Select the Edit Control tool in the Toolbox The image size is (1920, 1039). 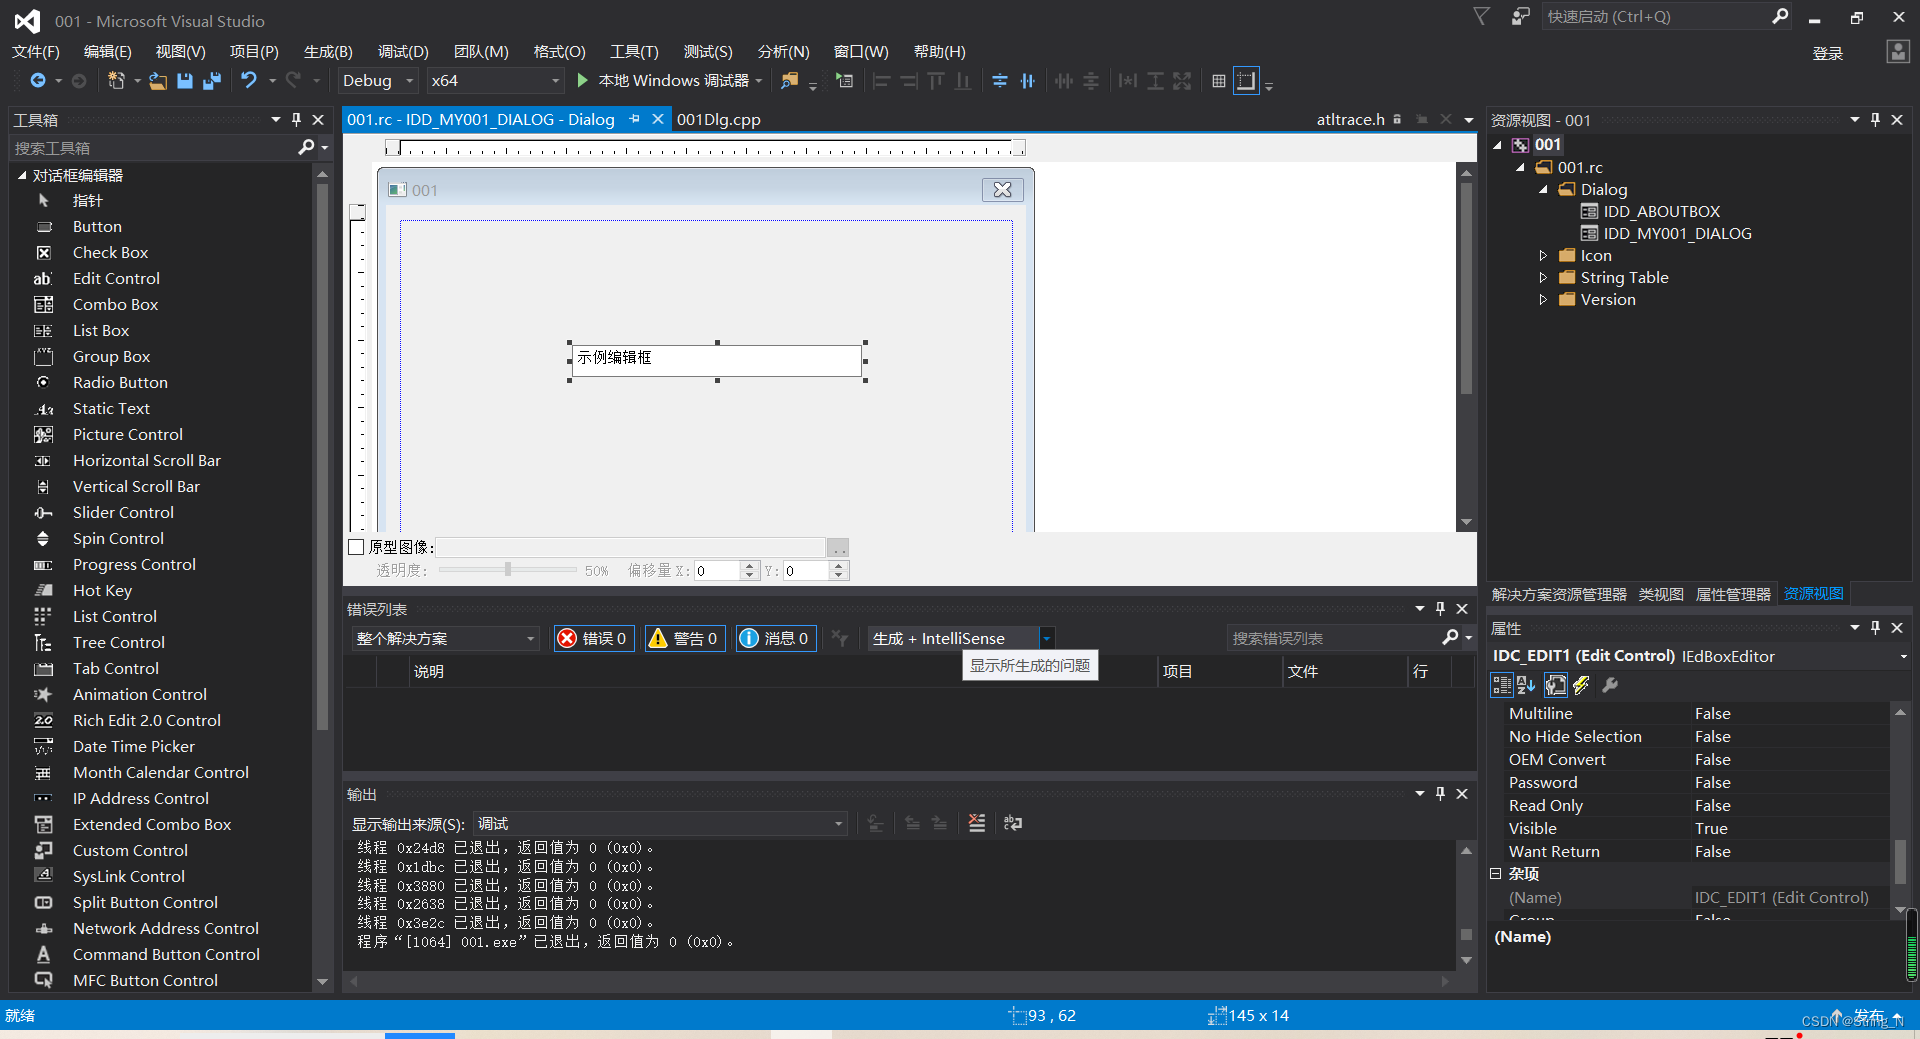(x=116, y=278)
